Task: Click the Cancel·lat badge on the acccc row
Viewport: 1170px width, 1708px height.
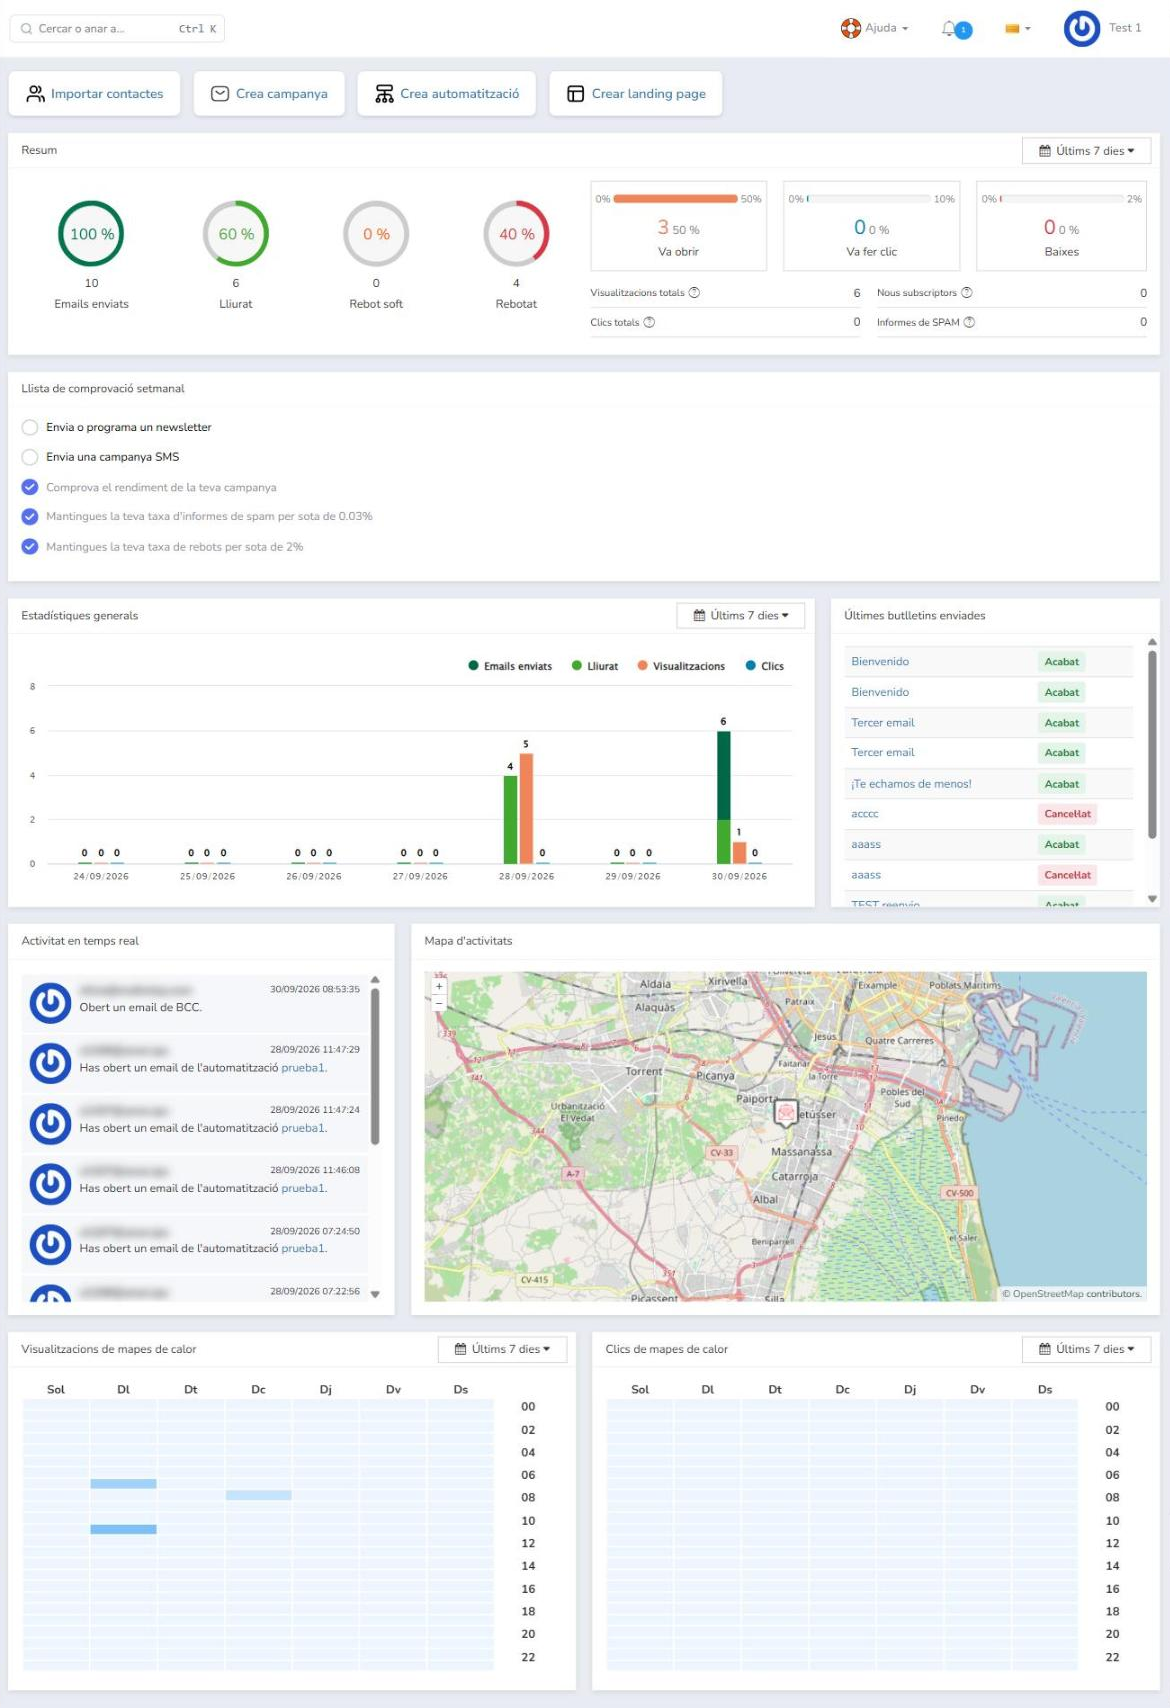Action: pos(1067,814)
